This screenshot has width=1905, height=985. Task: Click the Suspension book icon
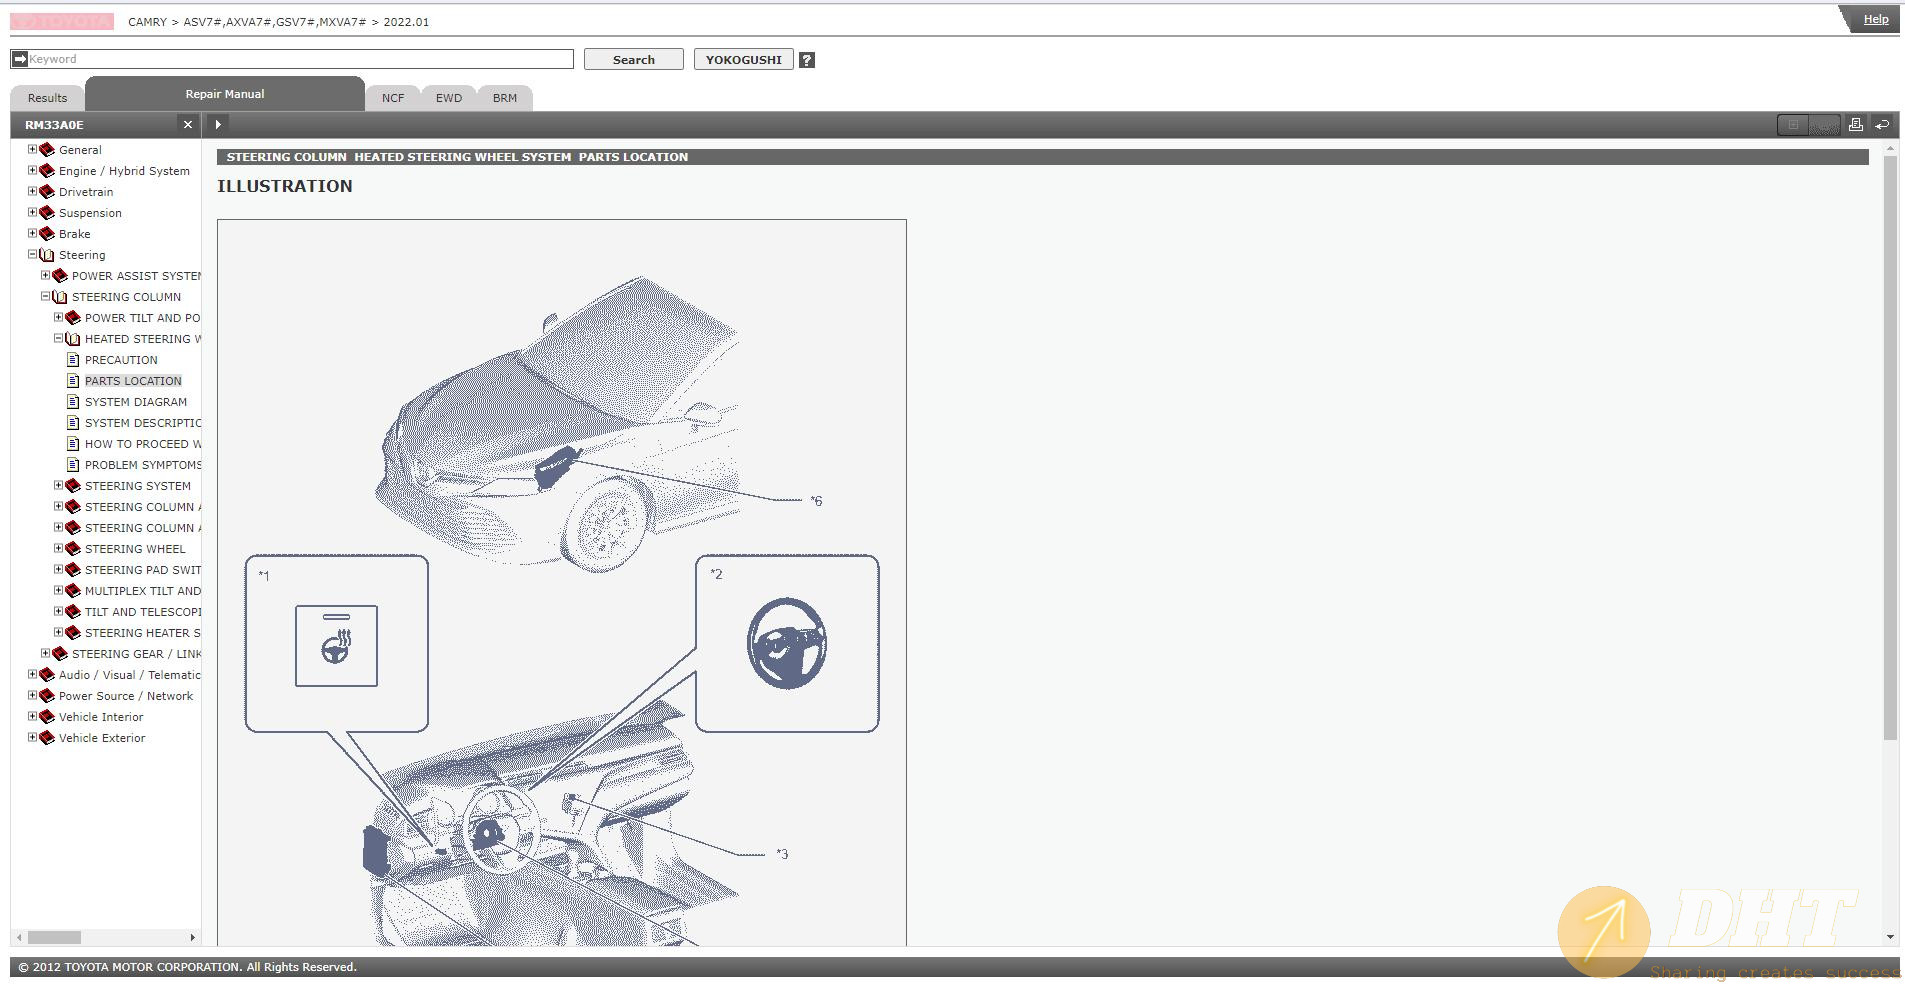pos(47,213)
